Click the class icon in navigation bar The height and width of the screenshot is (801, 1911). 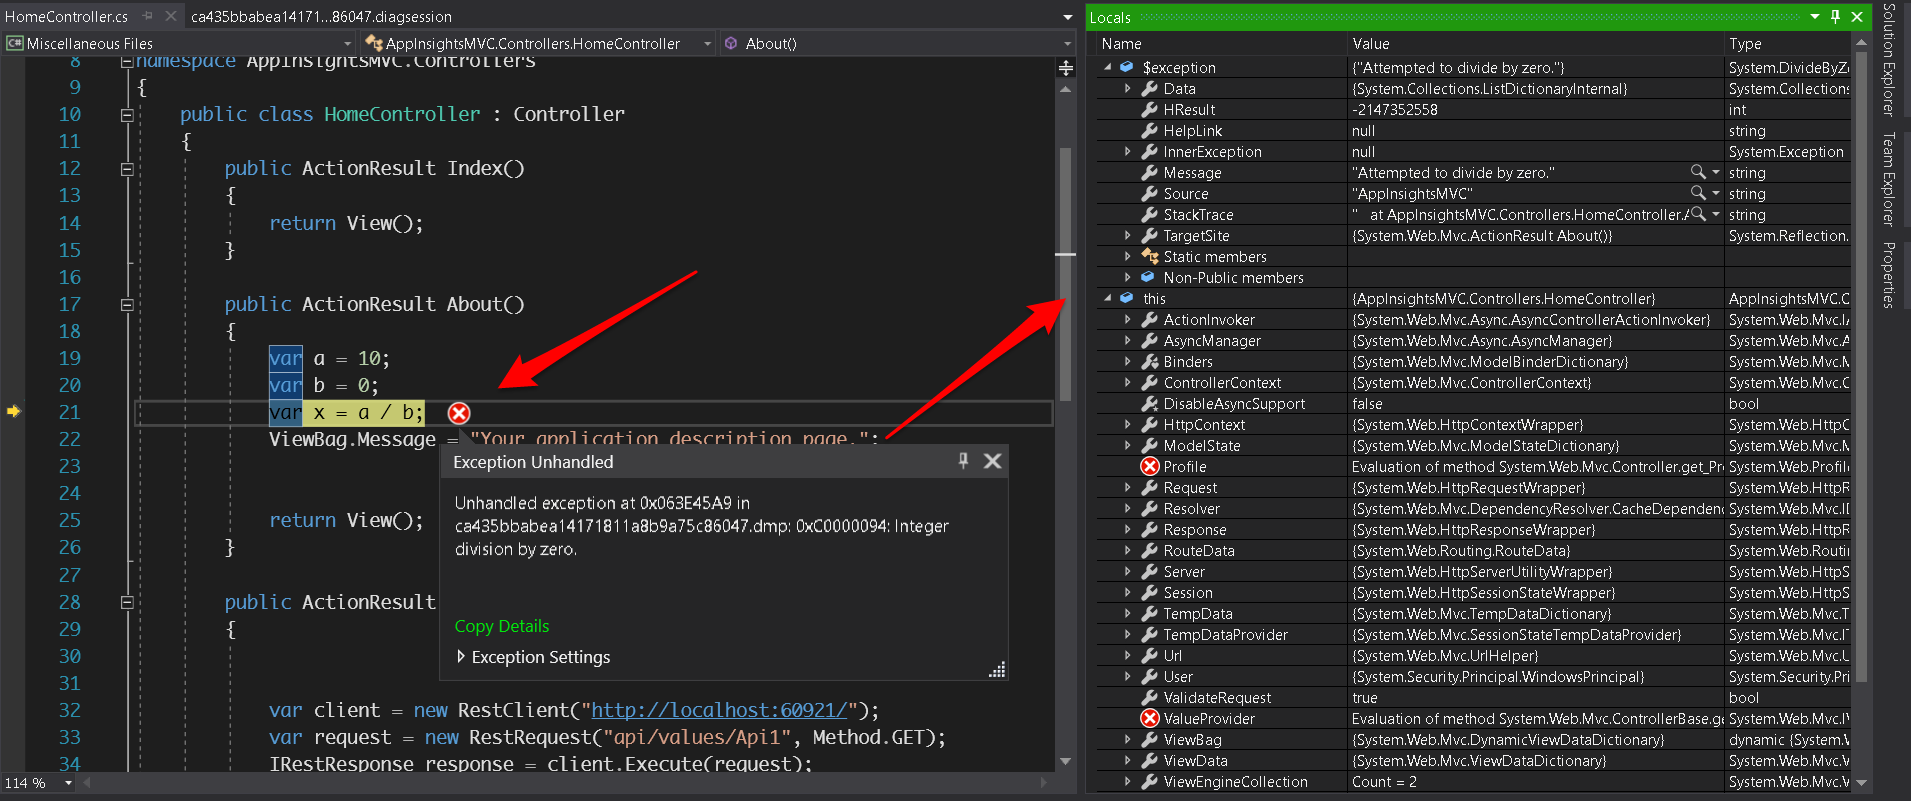click(x=374, y=43)
